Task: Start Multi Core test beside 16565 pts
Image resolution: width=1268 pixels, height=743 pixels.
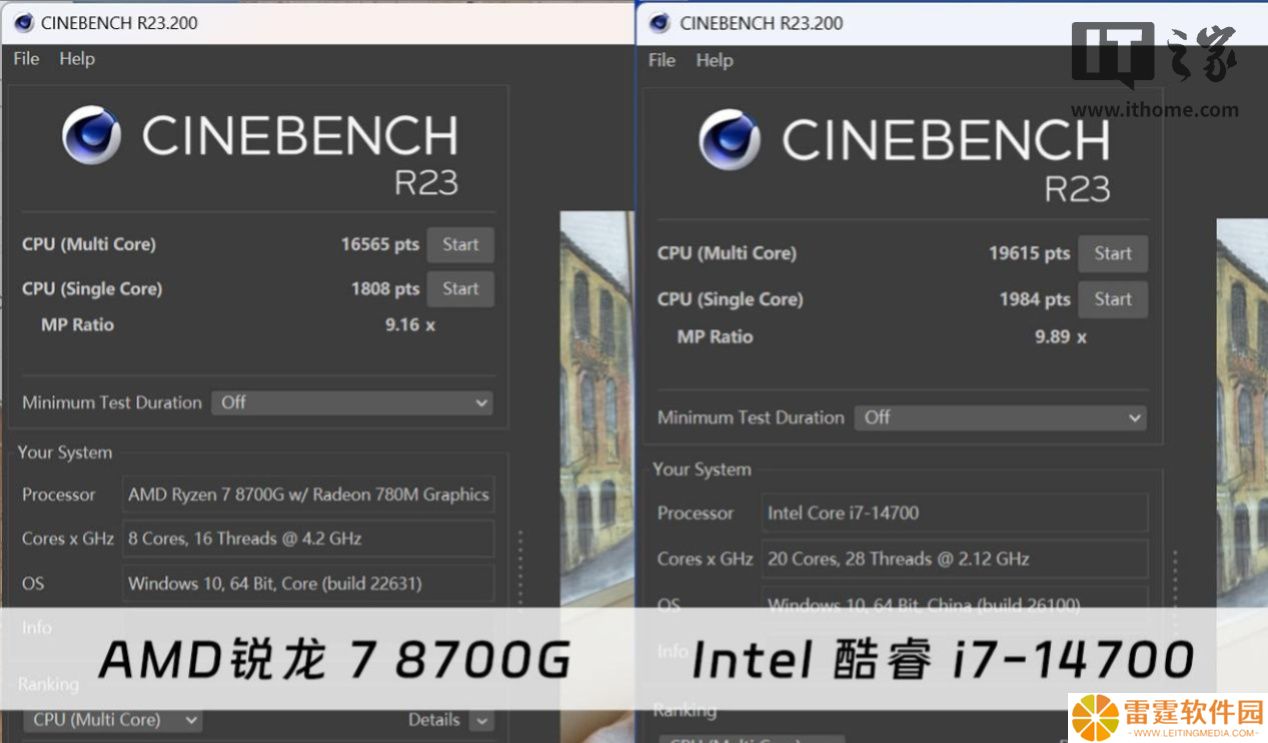Action: 460,245
